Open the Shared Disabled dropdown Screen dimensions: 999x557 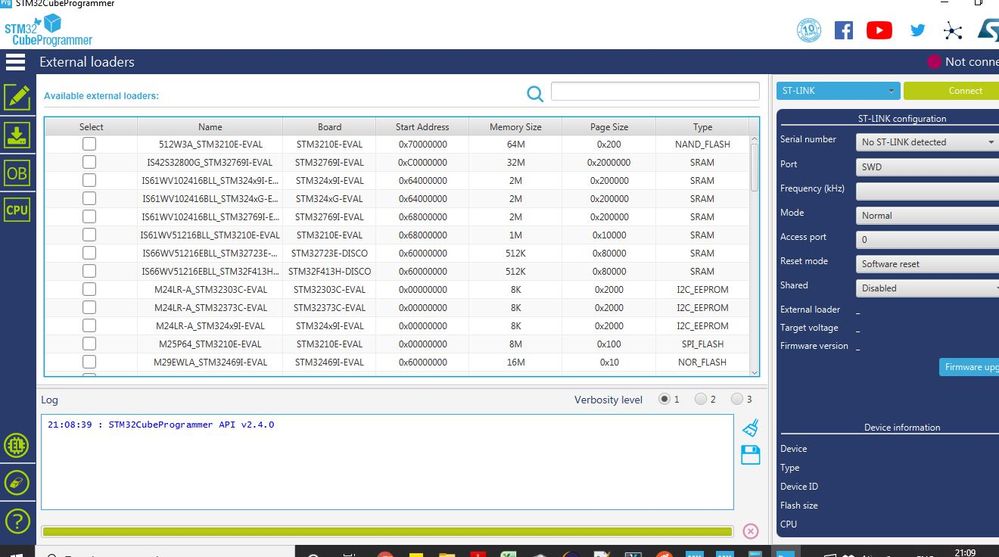click(x=927, y=288)
